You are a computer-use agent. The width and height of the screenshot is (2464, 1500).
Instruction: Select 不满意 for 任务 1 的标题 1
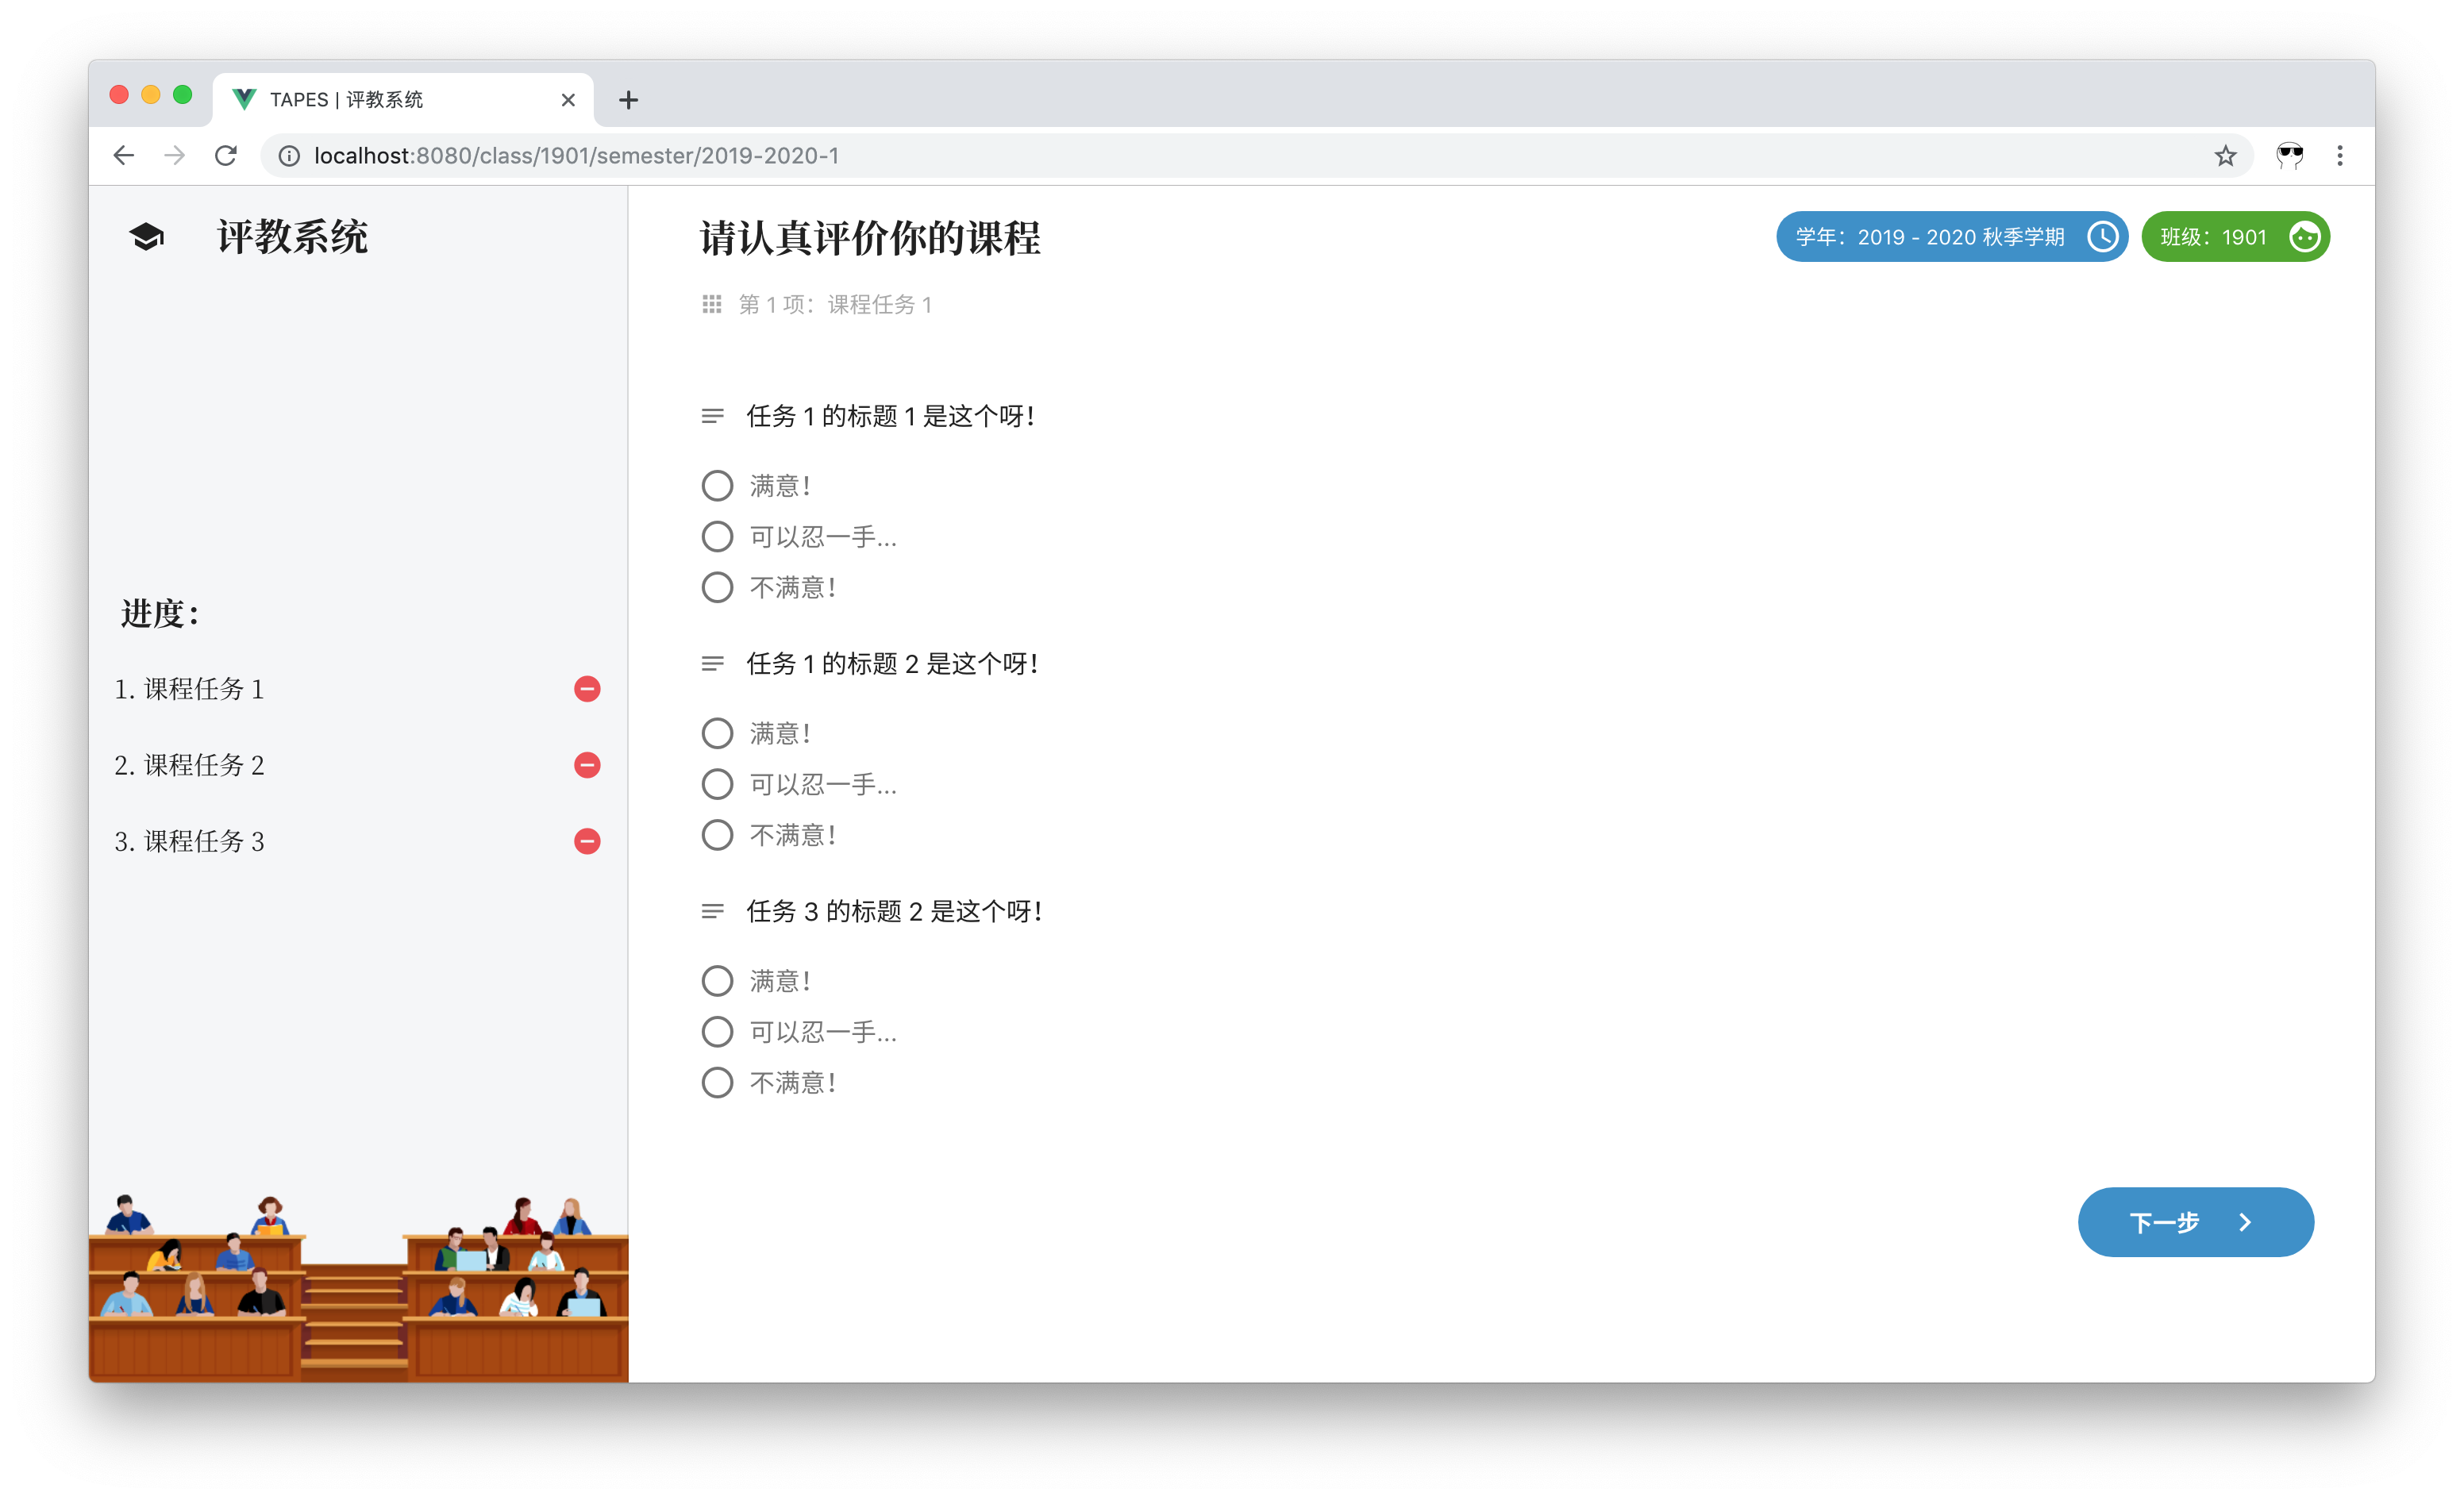click(x=717, y=587)
